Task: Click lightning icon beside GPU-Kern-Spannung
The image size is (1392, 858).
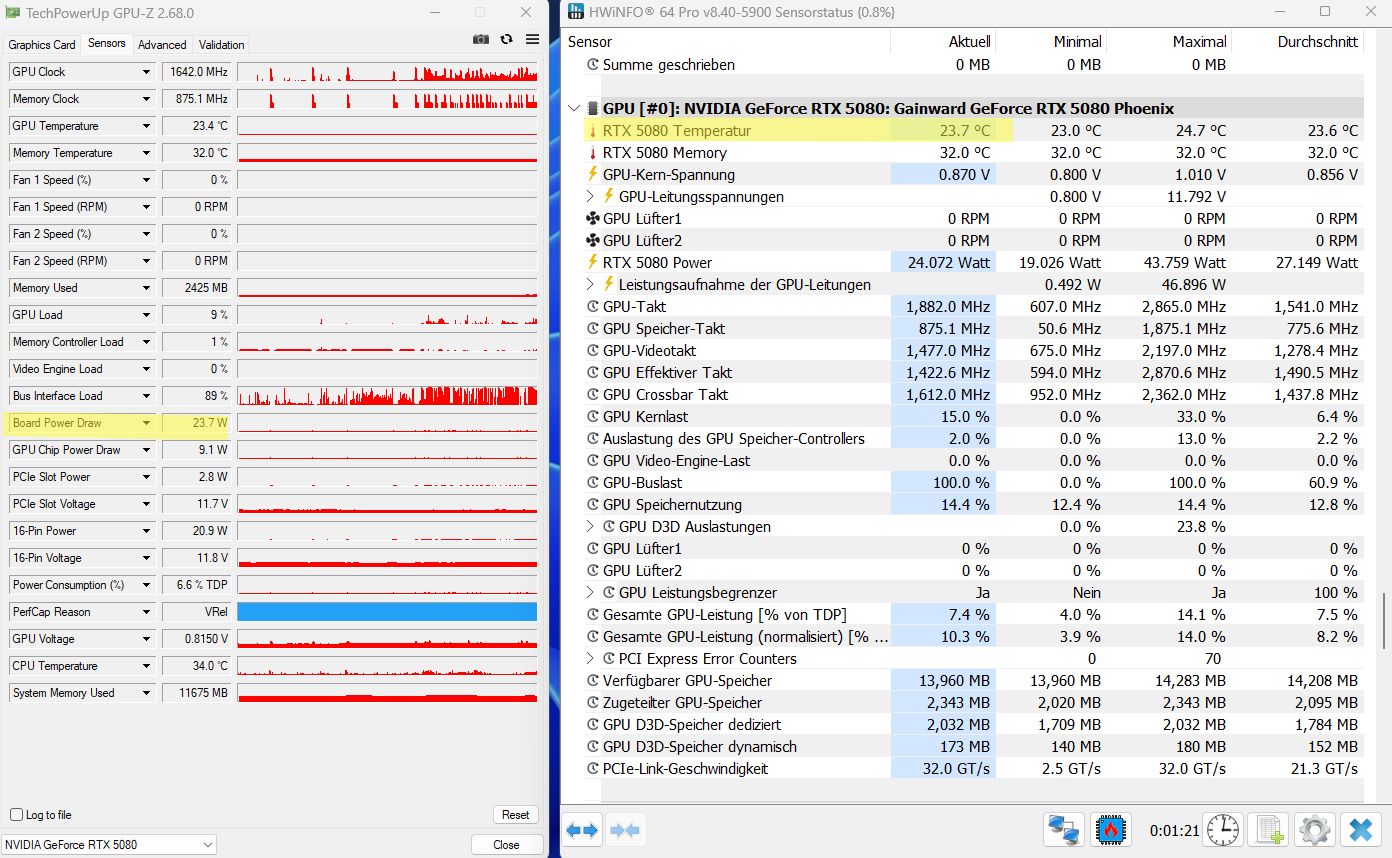Action: coord(593,174)
